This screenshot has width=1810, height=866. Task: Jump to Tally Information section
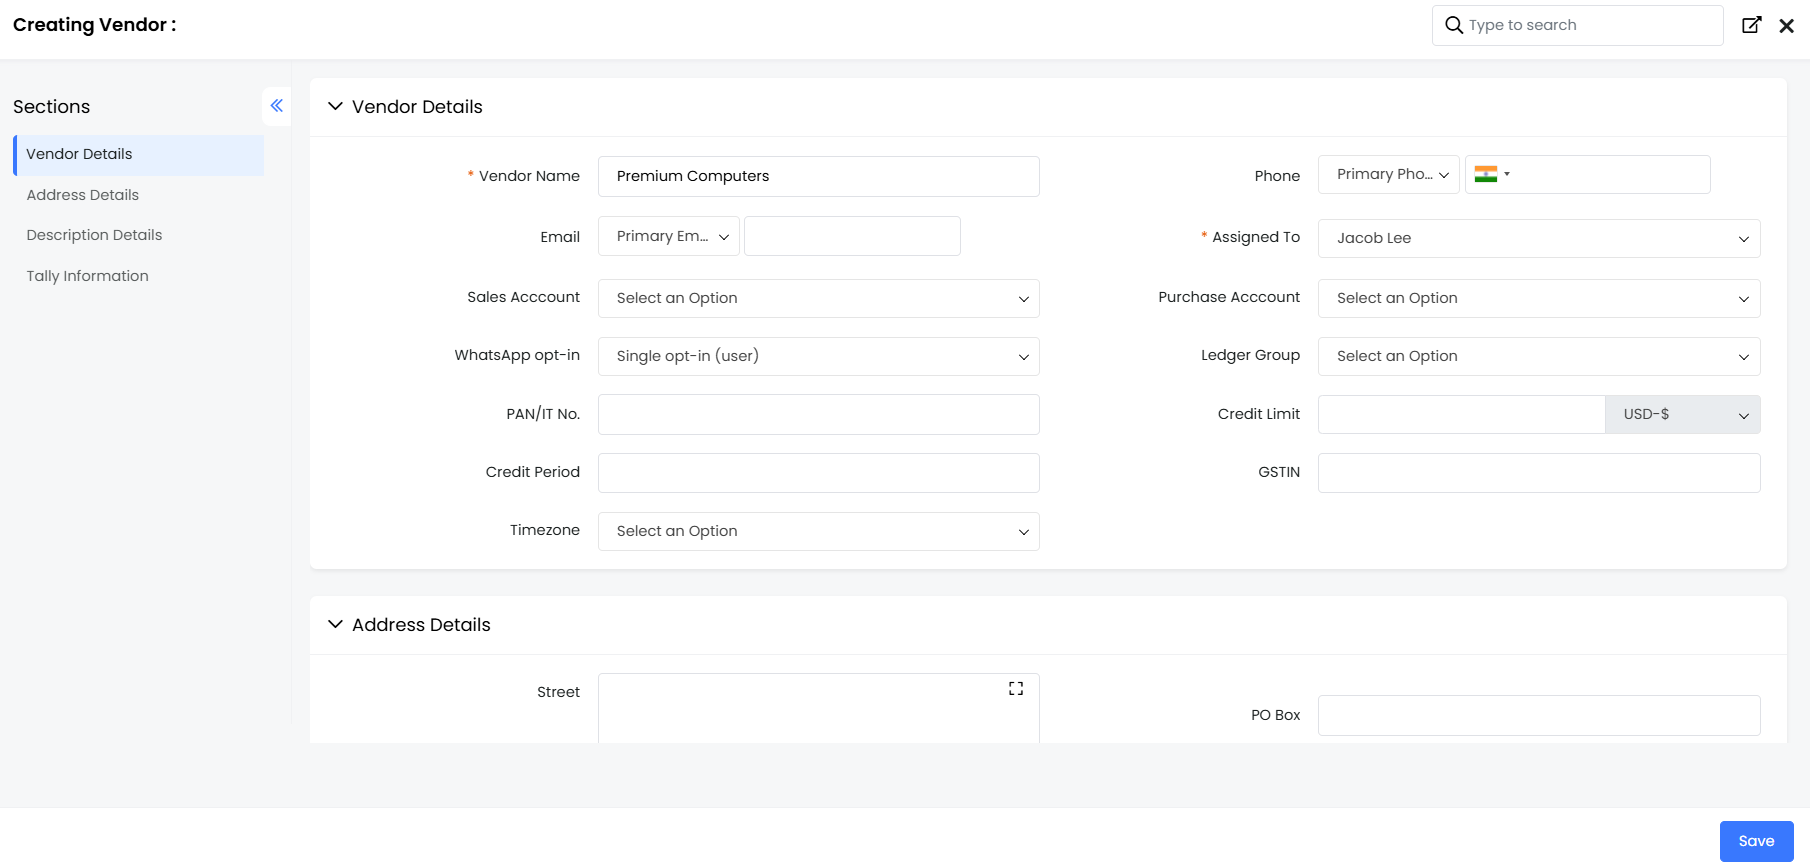(x=88, y=276)
